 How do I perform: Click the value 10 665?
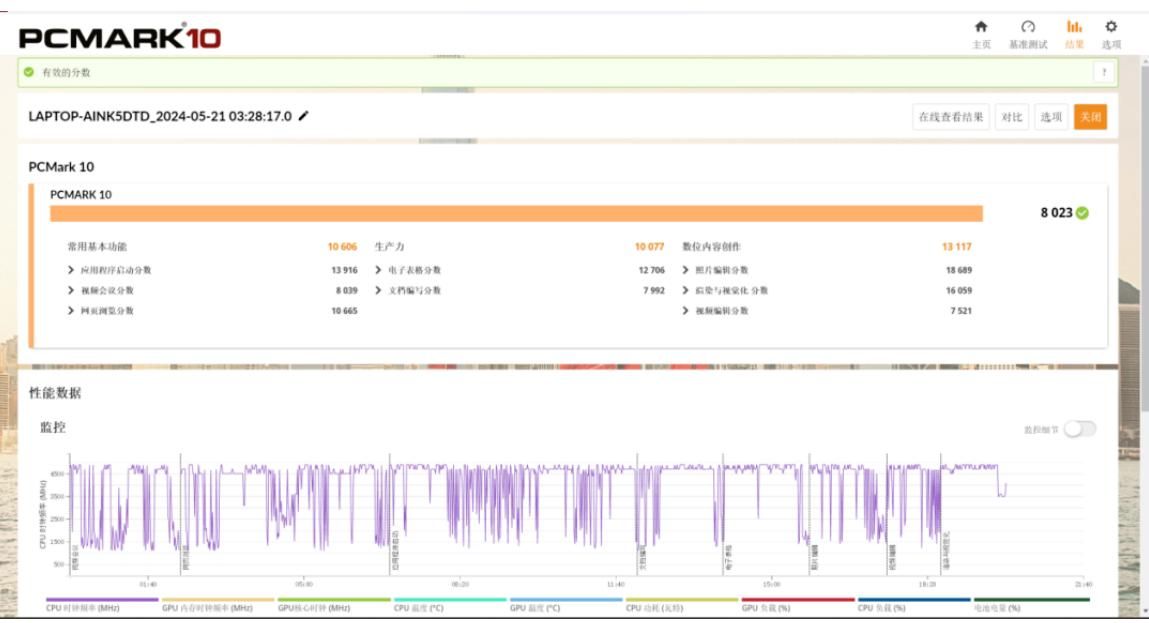pos(344,311)
